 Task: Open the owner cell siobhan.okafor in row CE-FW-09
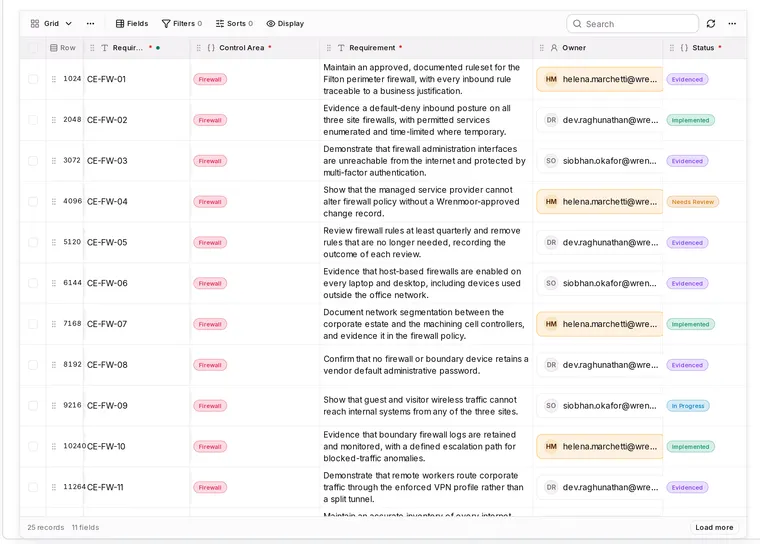[600, 405]
